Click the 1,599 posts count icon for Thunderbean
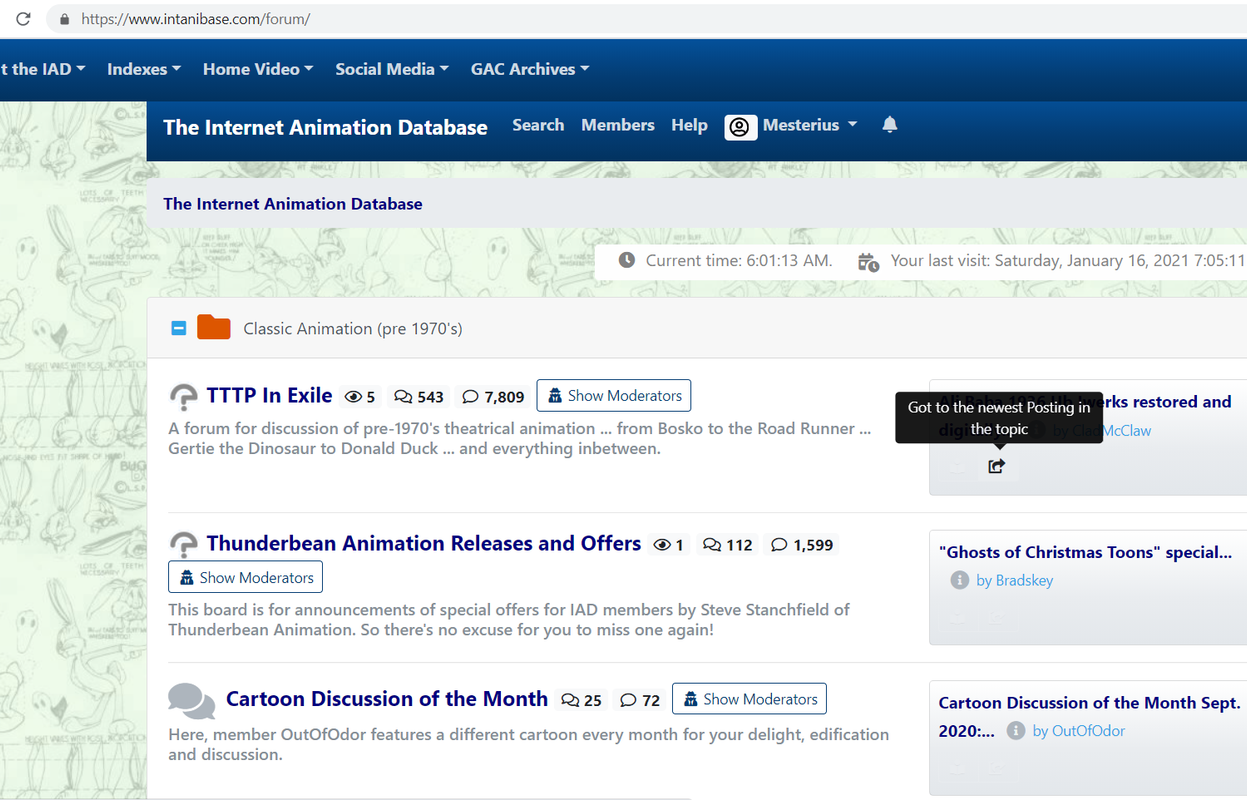The height and width of the screenshot is (800, 1247). [779, 545]
